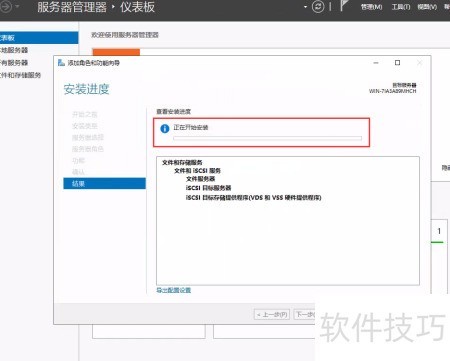Screen dimensions: 450x361
Task: Click the 上一步(P) button
Action: coord(272,314)
